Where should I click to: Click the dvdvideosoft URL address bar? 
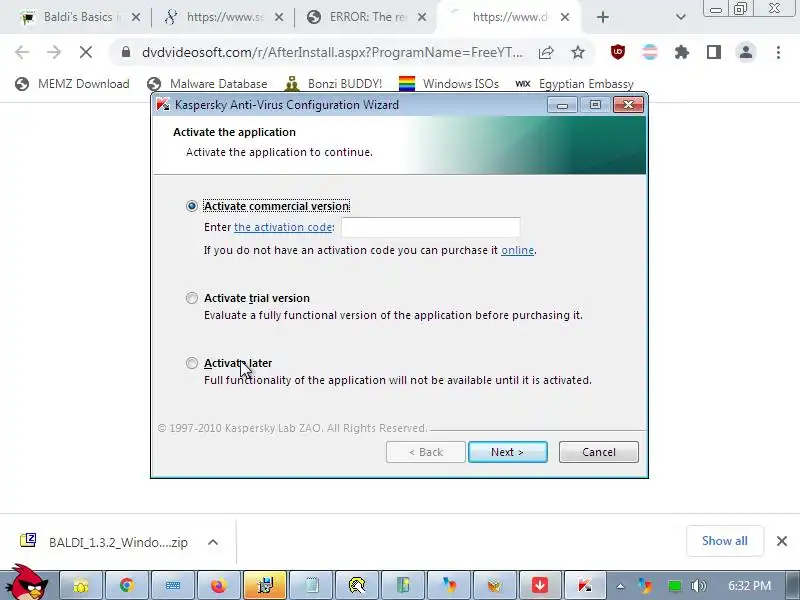(332, 52)
